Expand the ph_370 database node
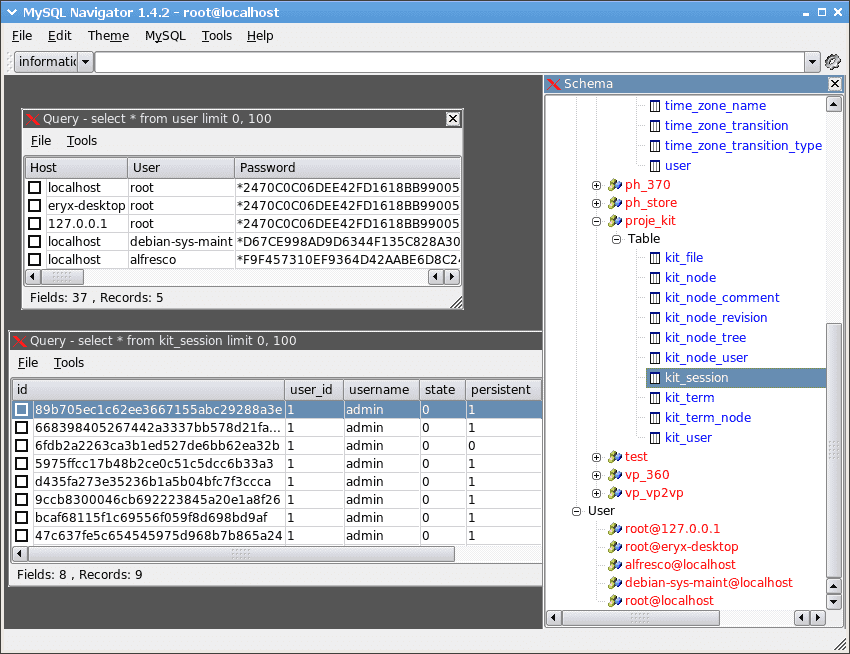The image size is (850, 654). pyautogui.click(x=596, y=185)
